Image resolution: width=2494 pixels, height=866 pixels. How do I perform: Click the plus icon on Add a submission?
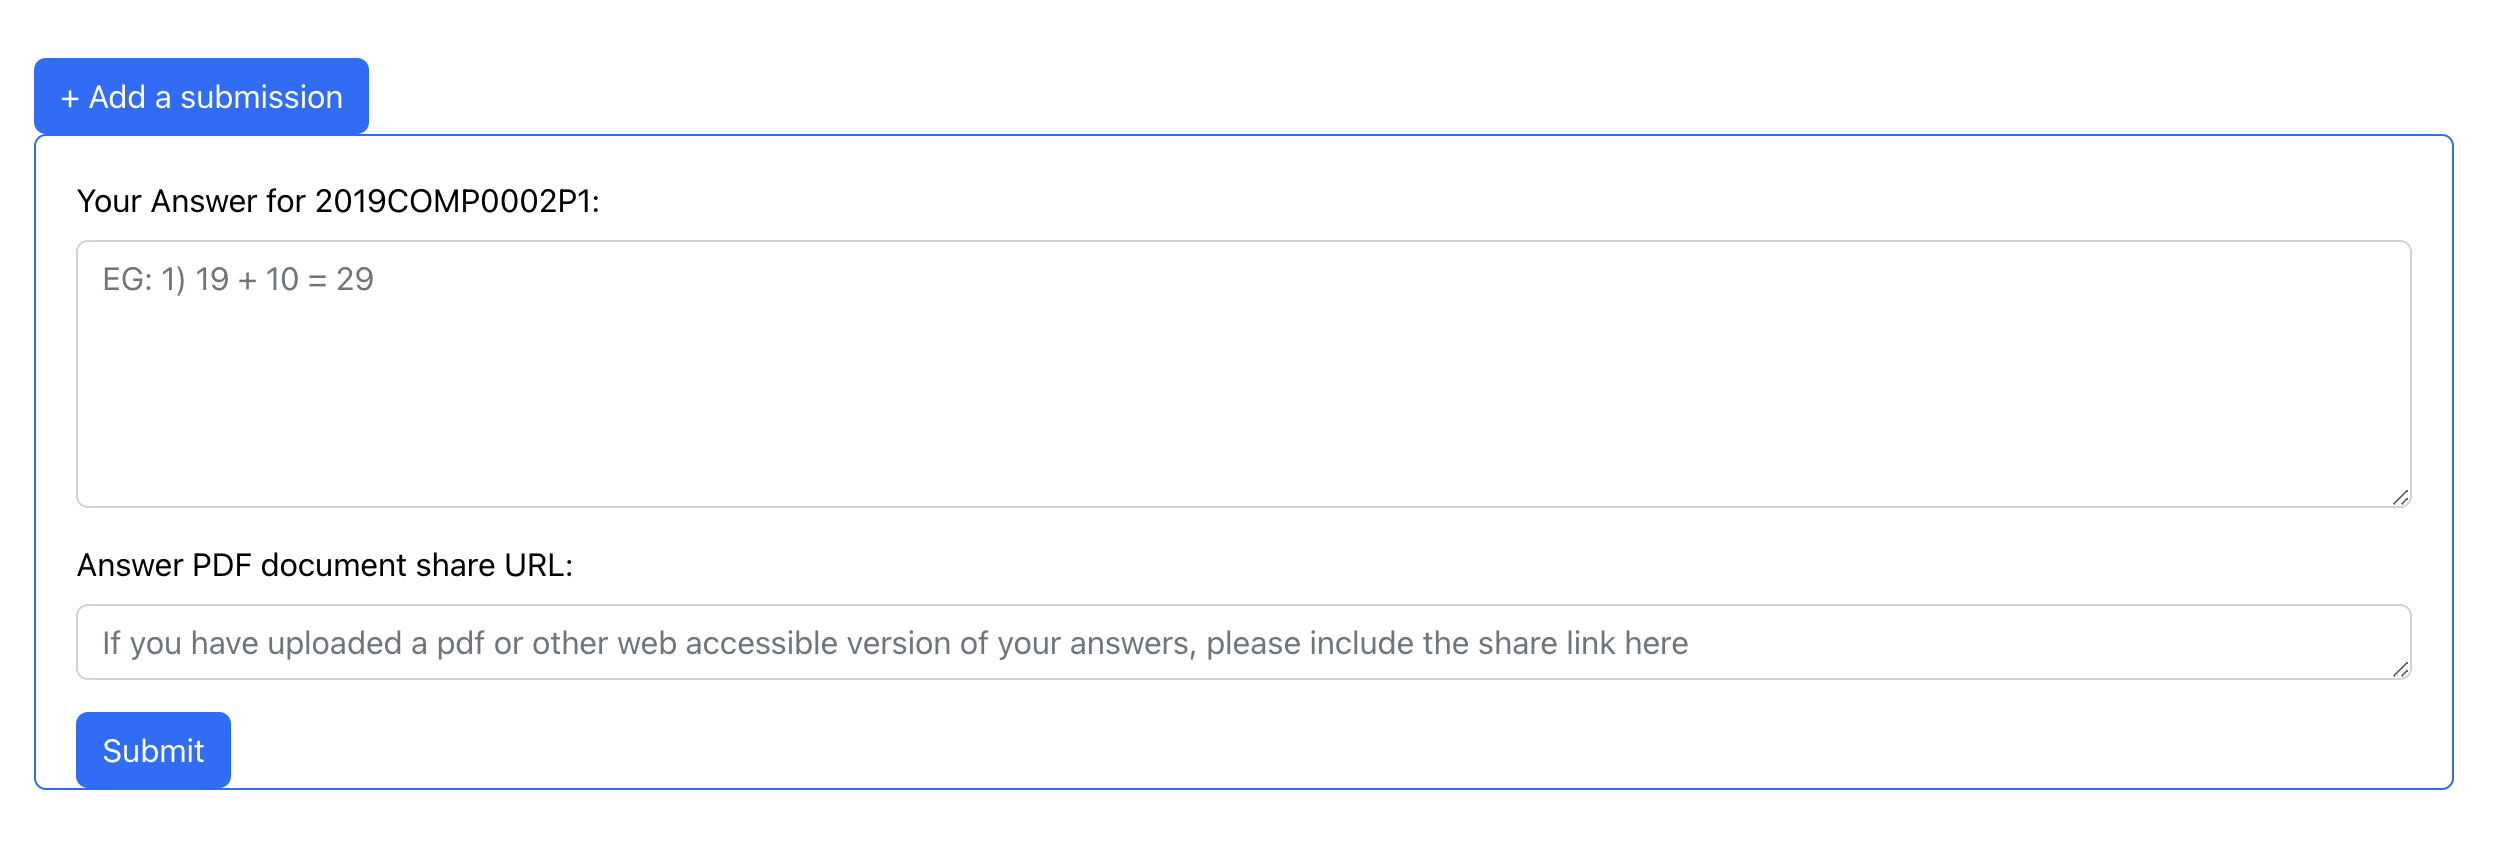pyautogui.click(x=69, y=98)
